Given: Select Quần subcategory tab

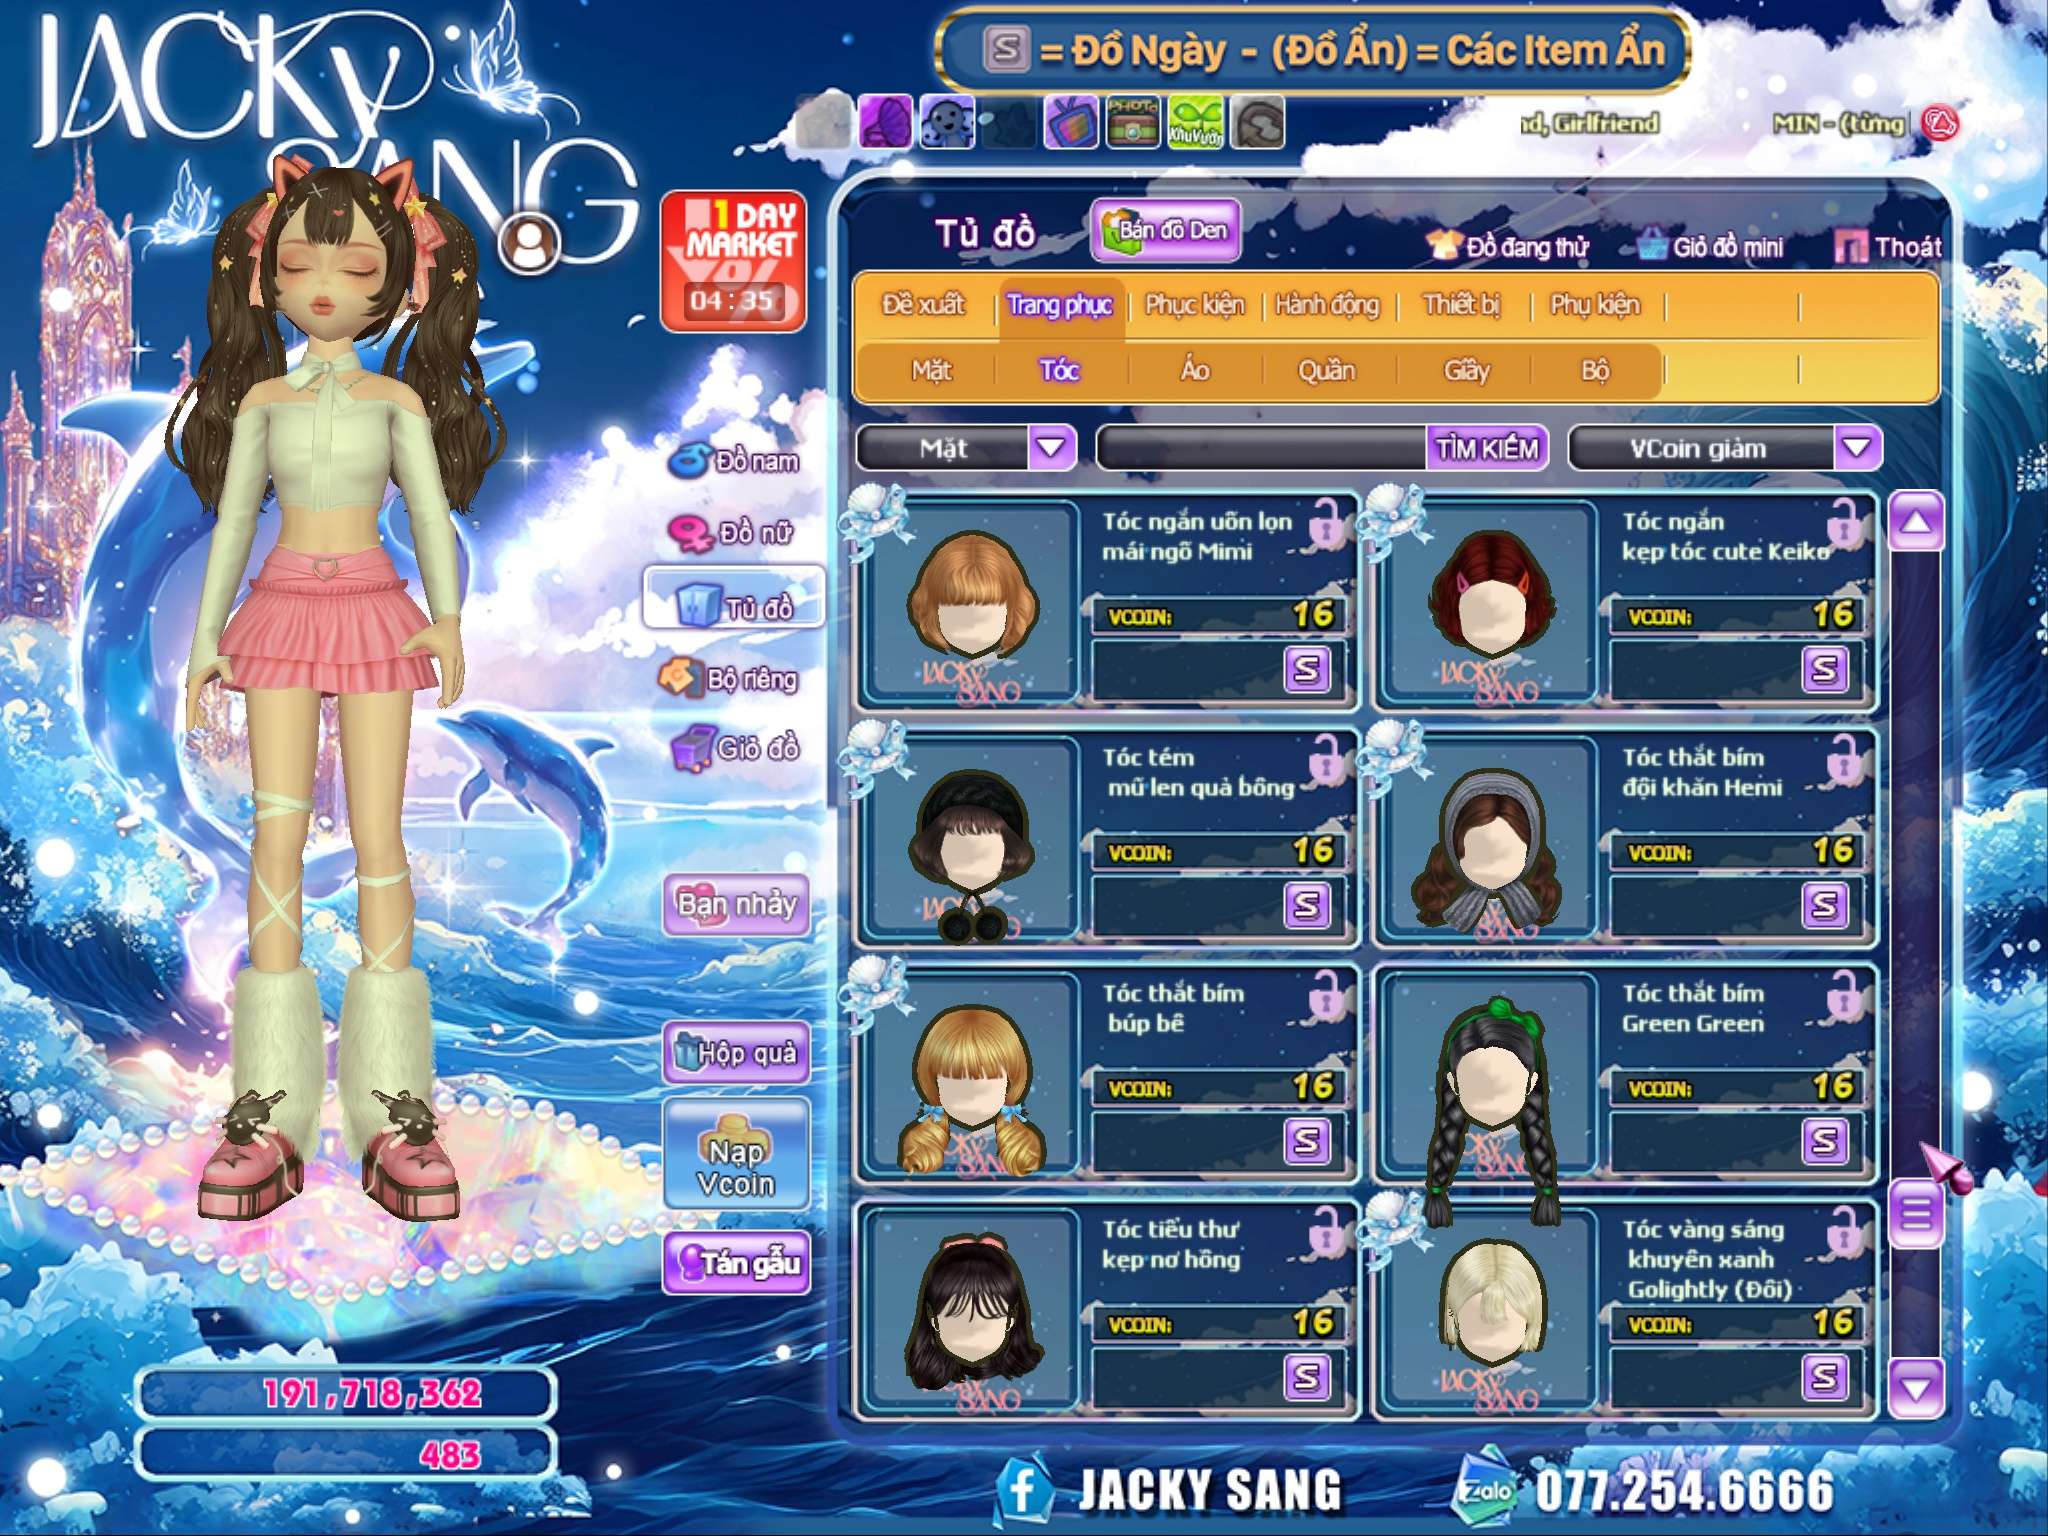Looking at the screenshot, I should 1327,371.
